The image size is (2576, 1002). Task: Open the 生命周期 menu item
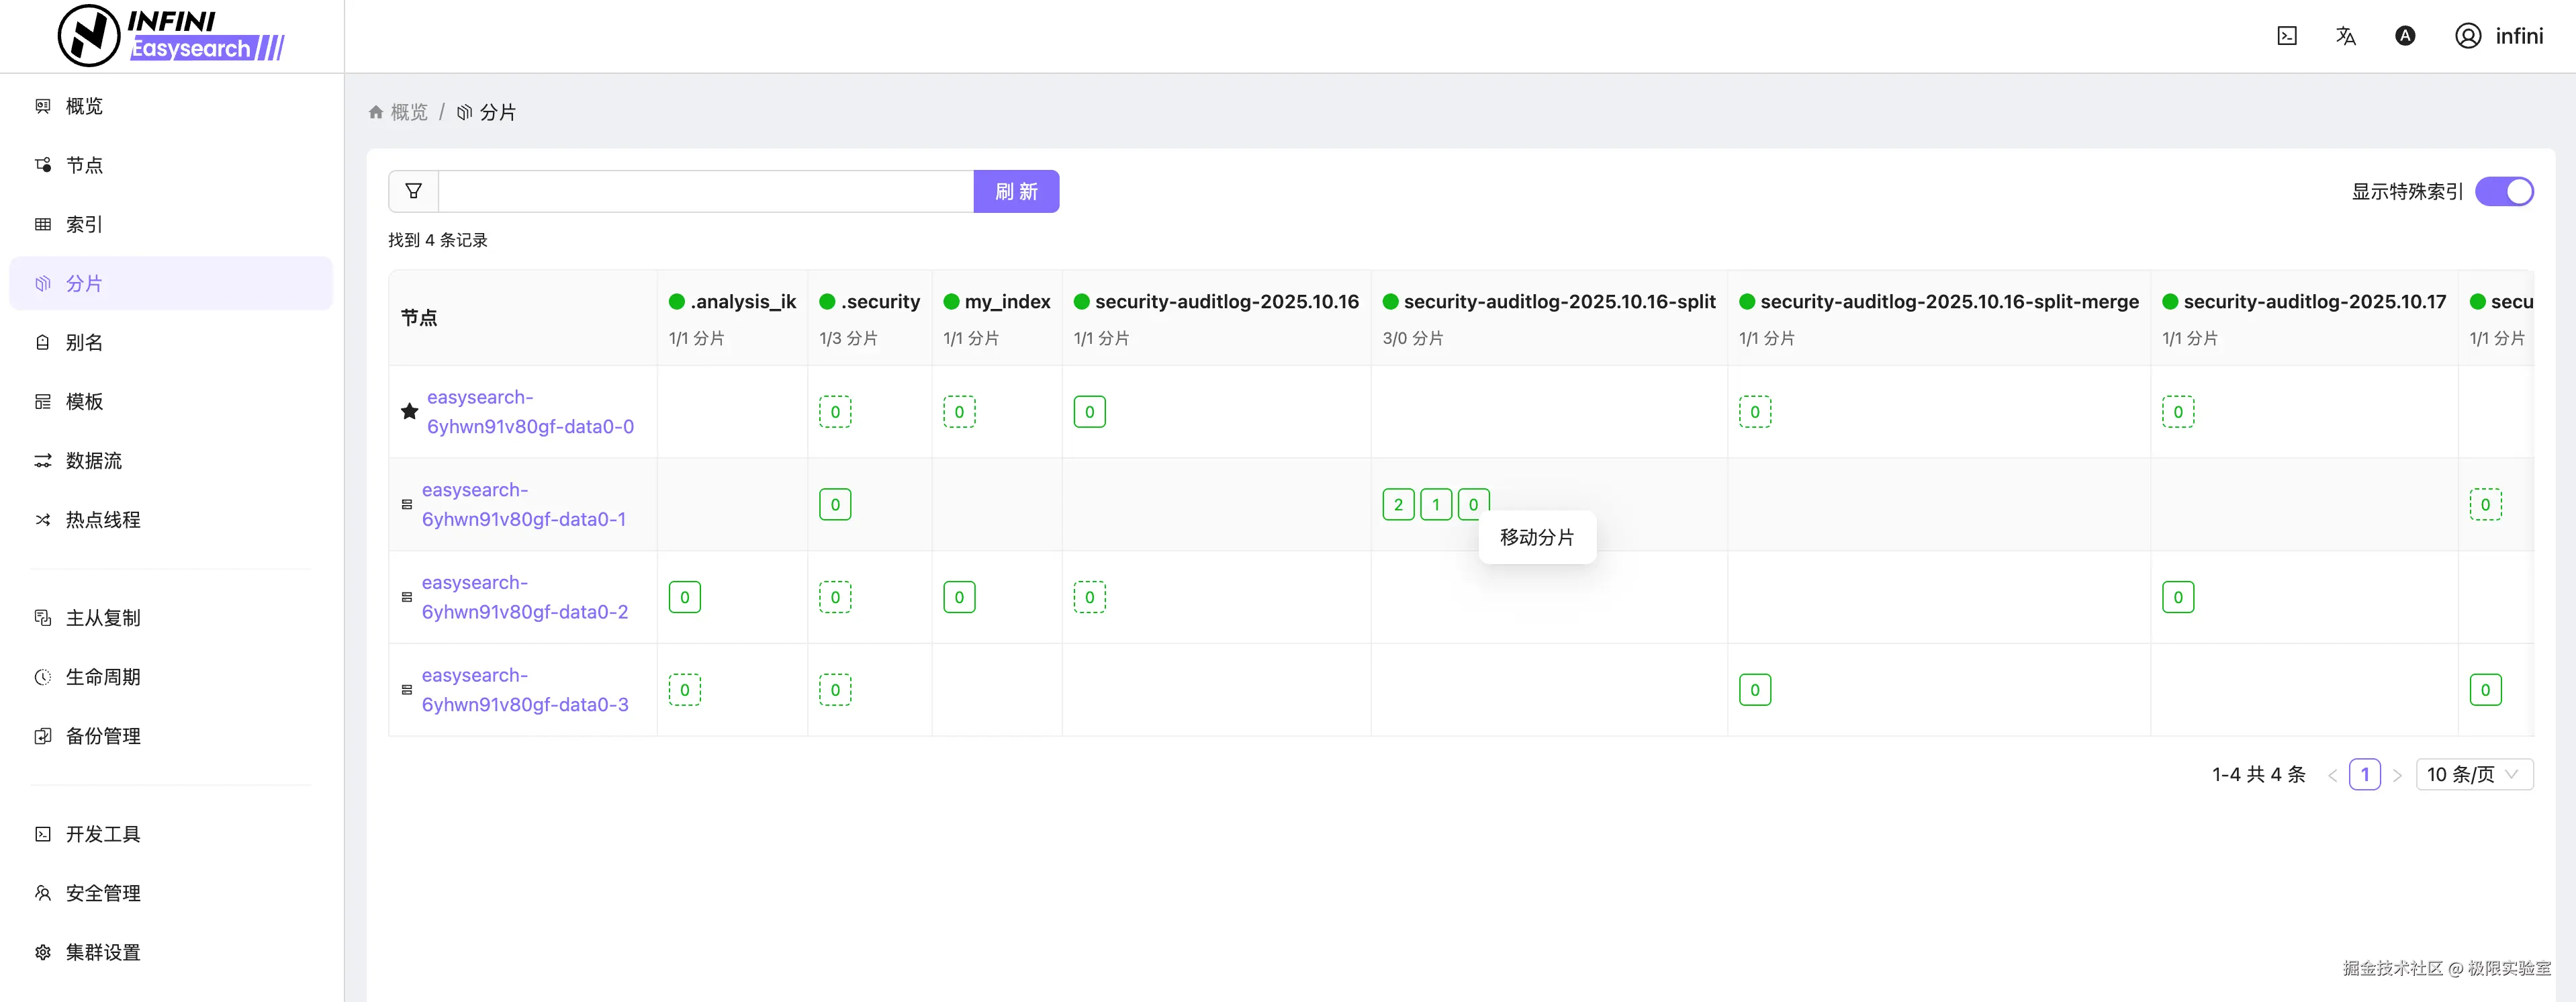click(x=103, y=677)
